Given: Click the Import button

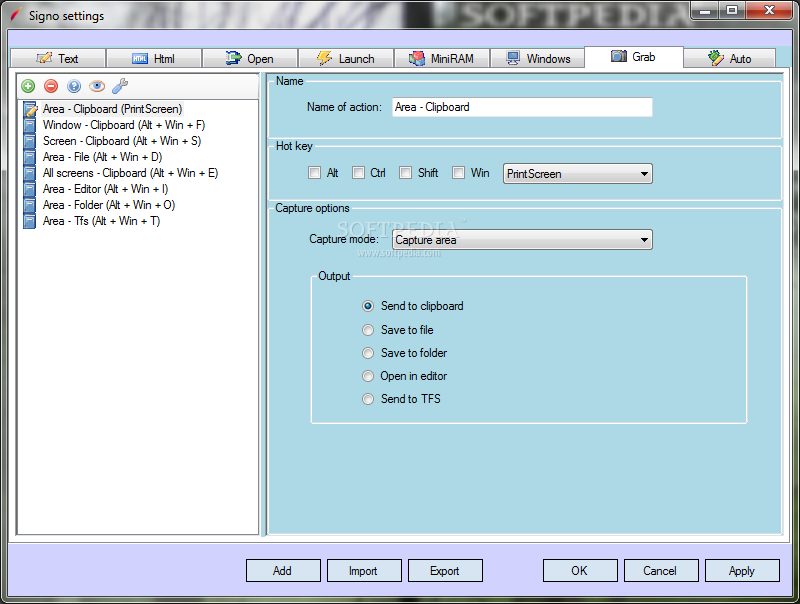Looking at the screenshot, I should 364,571.
